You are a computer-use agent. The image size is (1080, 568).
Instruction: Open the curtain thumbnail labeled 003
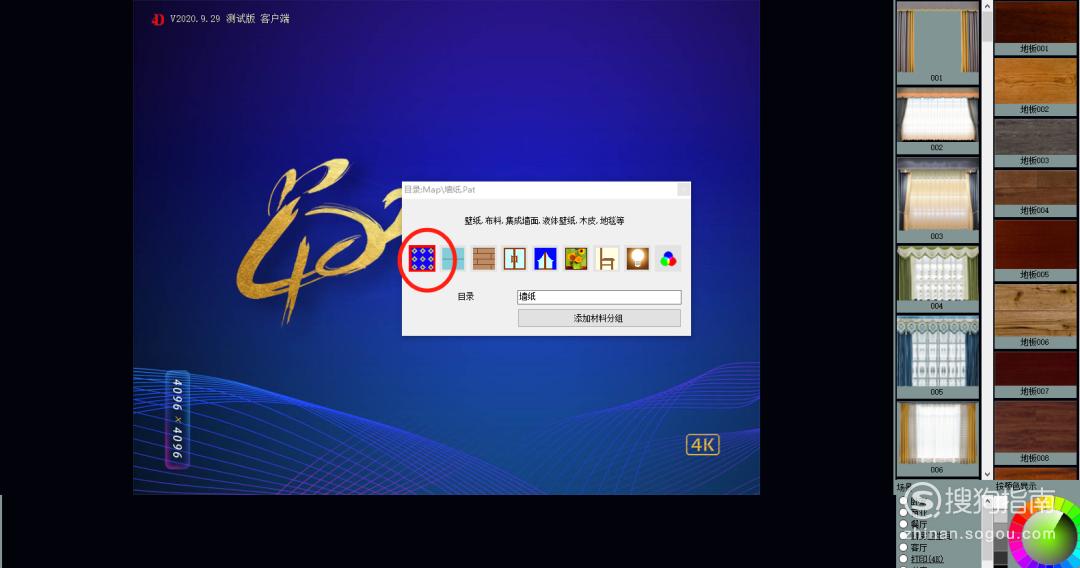(937, 199)
